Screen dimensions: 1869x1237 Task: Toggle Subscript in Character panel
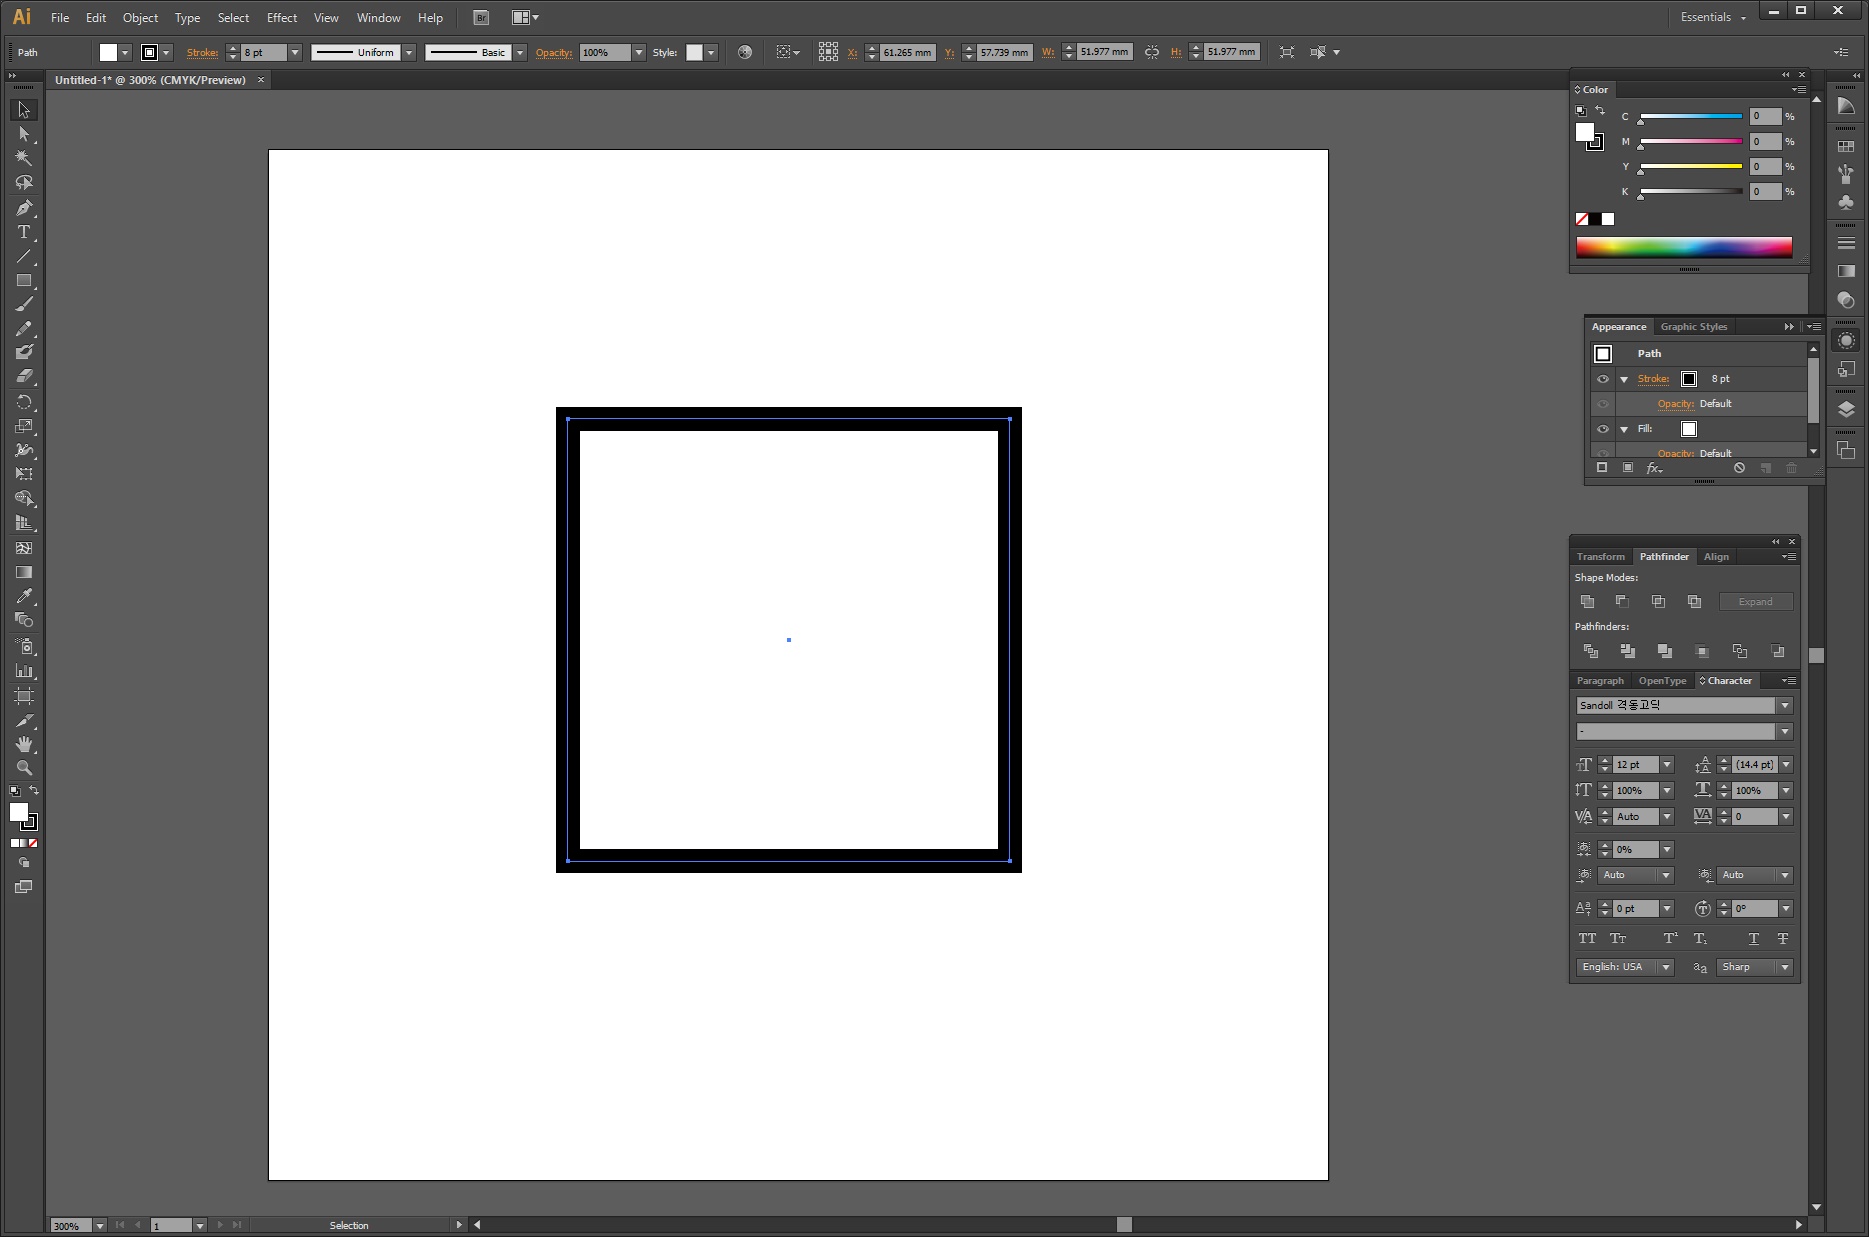tap(1700, 938)
